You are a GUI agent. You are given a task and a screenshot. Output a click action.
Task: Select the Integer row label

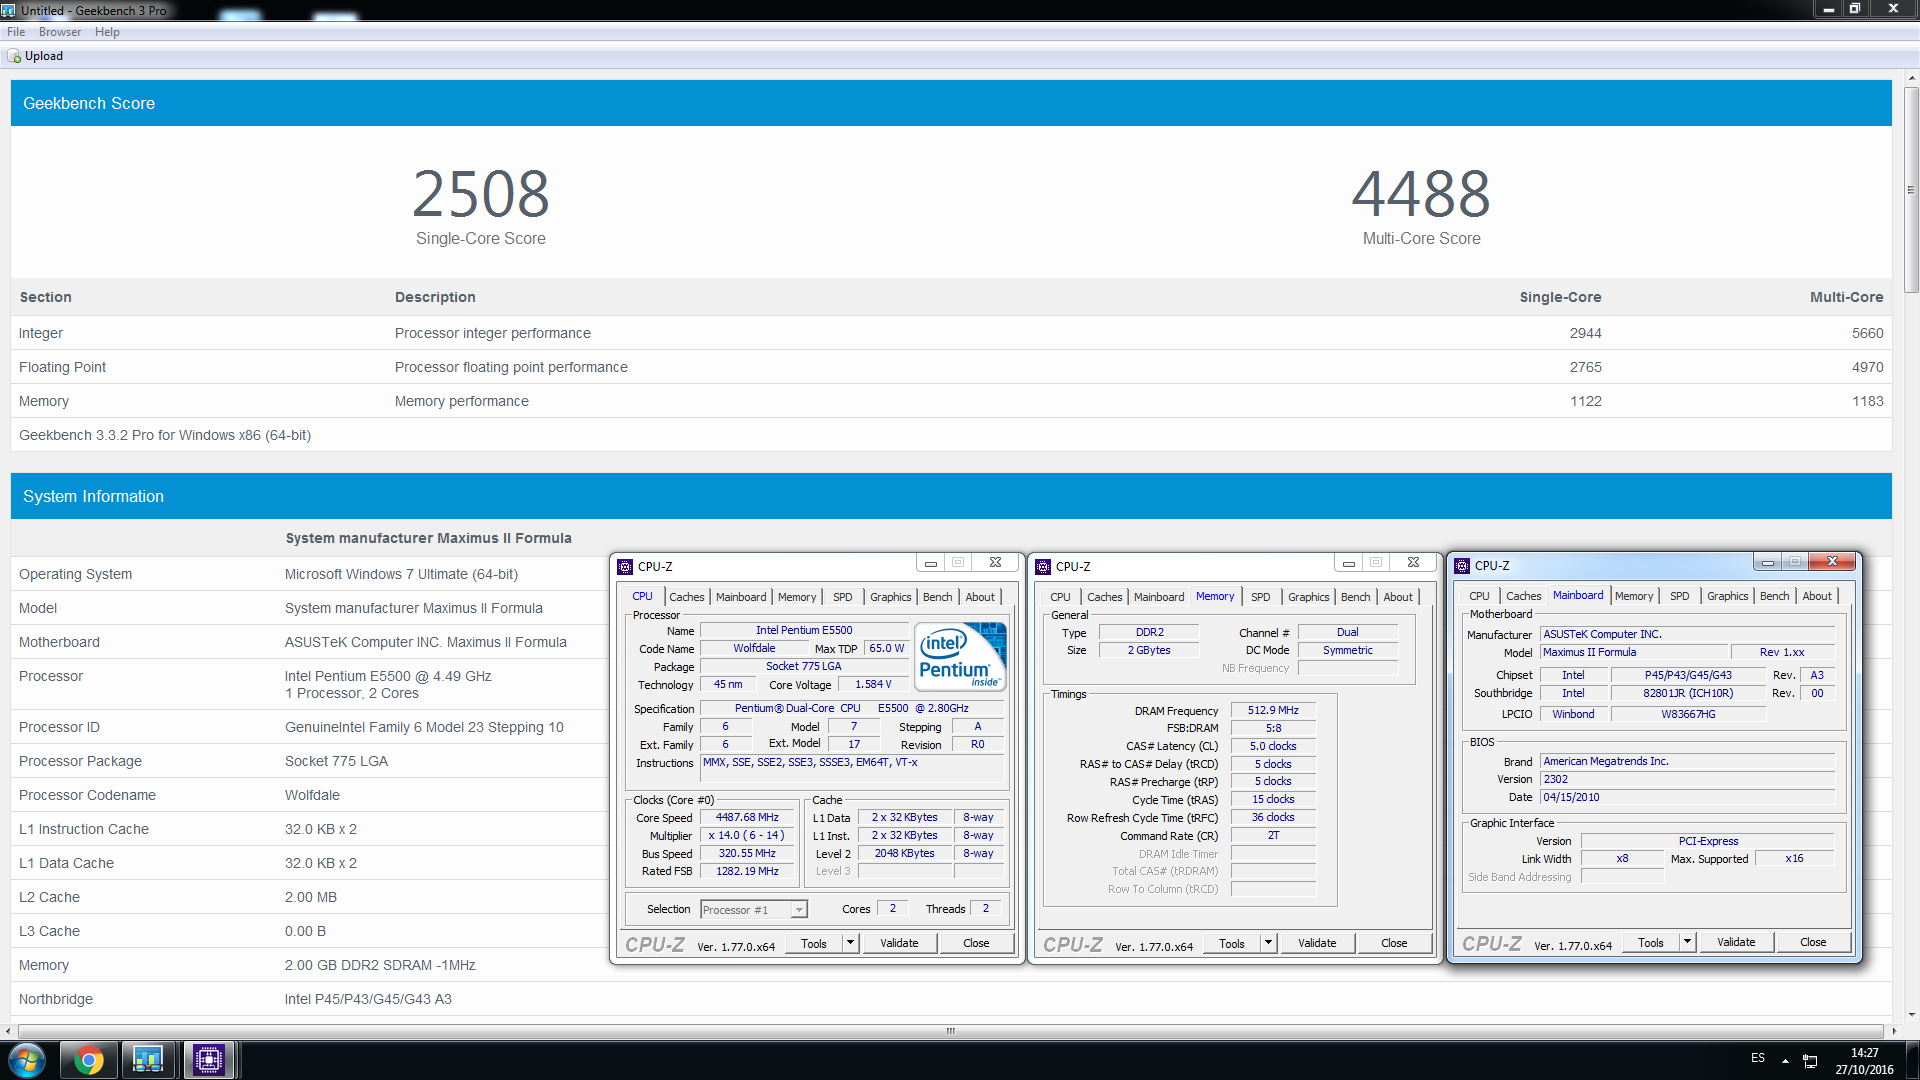point(41,333)
